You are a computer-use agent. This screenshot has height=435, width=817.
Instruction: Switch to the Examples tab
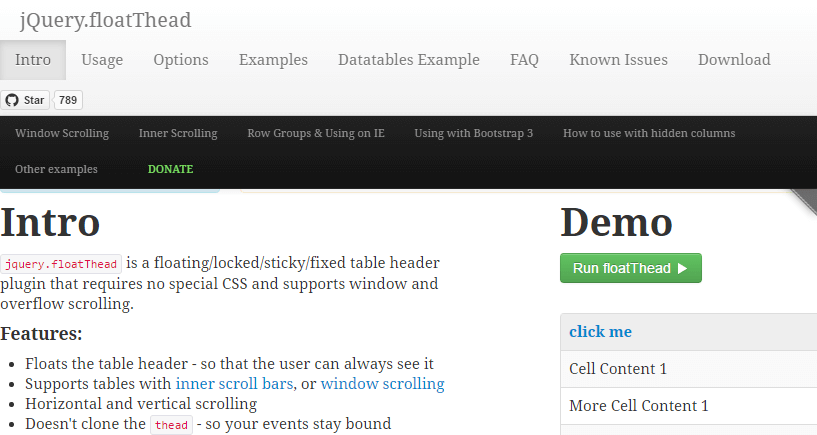pos(273,60)
